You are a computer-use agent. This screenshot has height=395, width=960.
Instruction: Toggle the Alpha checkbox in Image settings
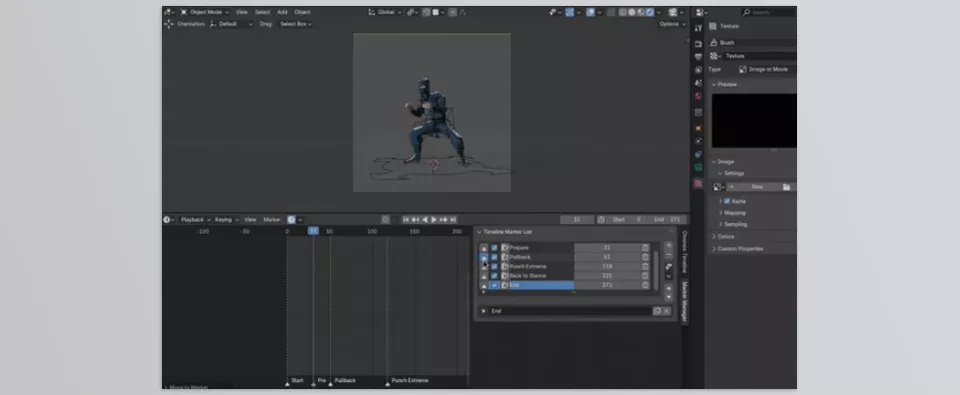[727, 201]
